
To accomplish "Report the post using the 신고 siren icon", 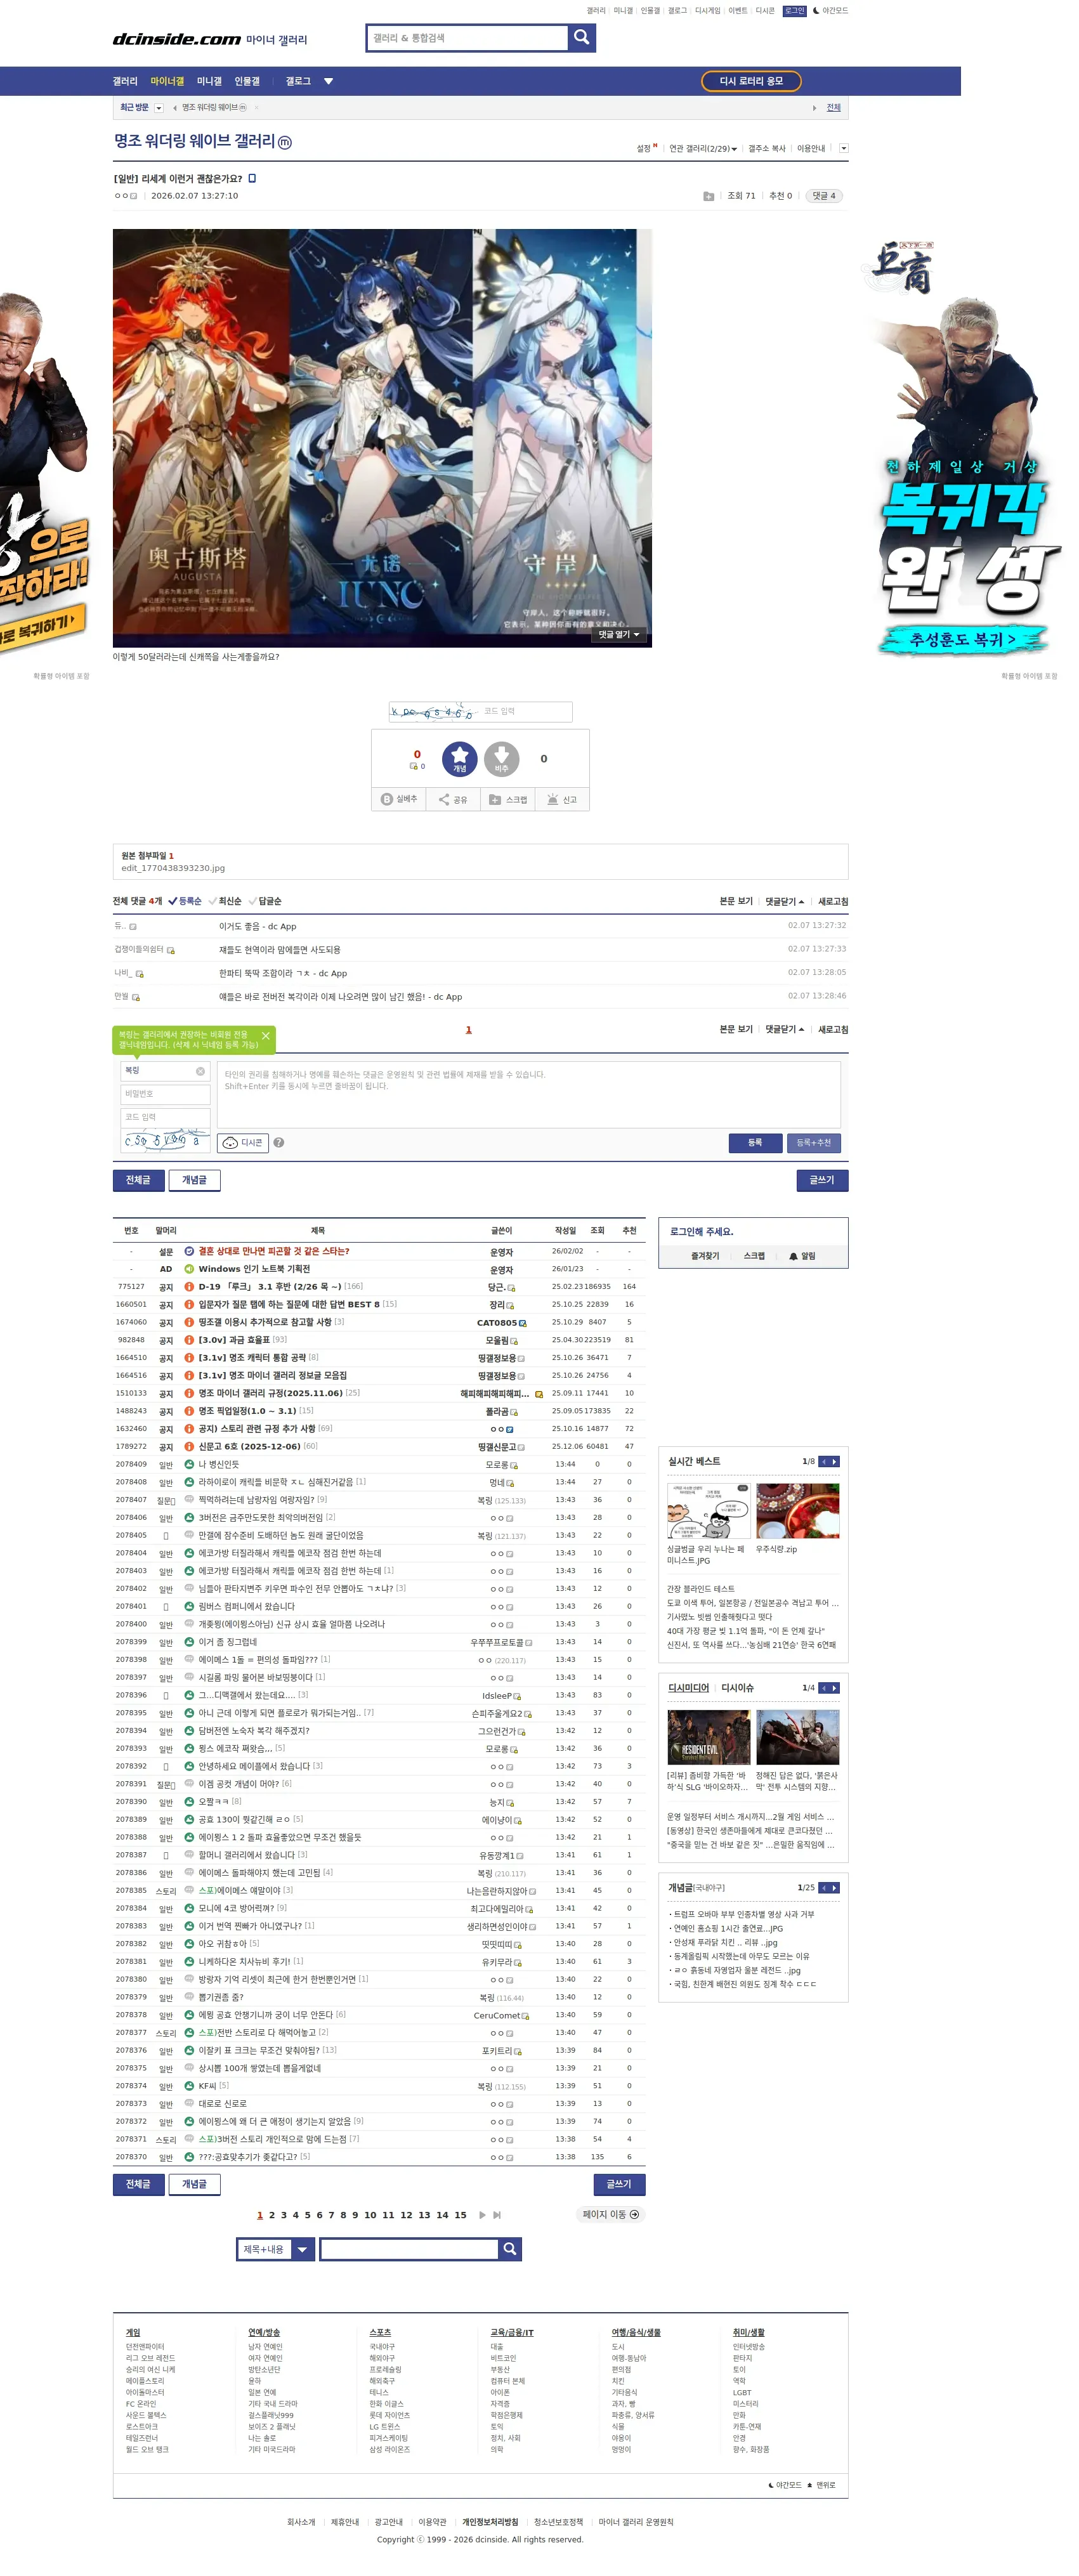I will pos(562,800).
